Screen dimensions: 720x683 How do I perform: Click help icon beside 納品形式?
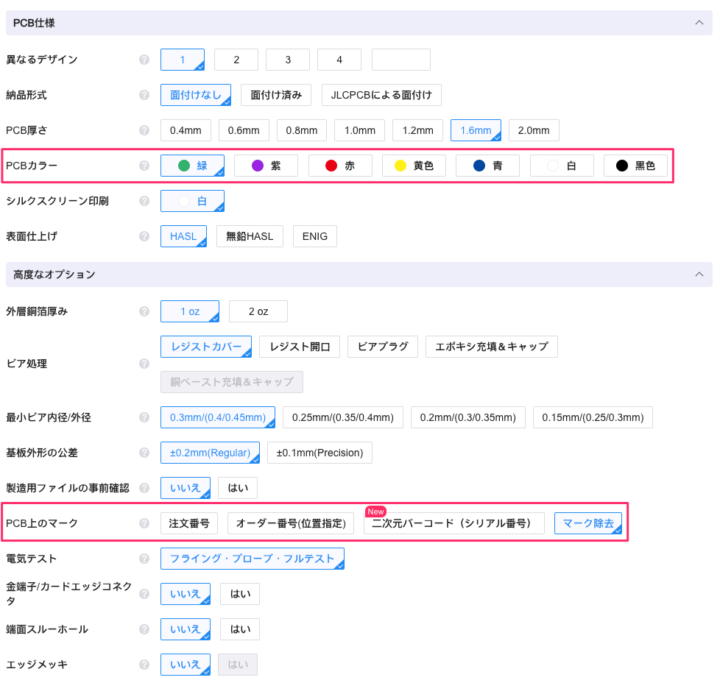[145, 95]
